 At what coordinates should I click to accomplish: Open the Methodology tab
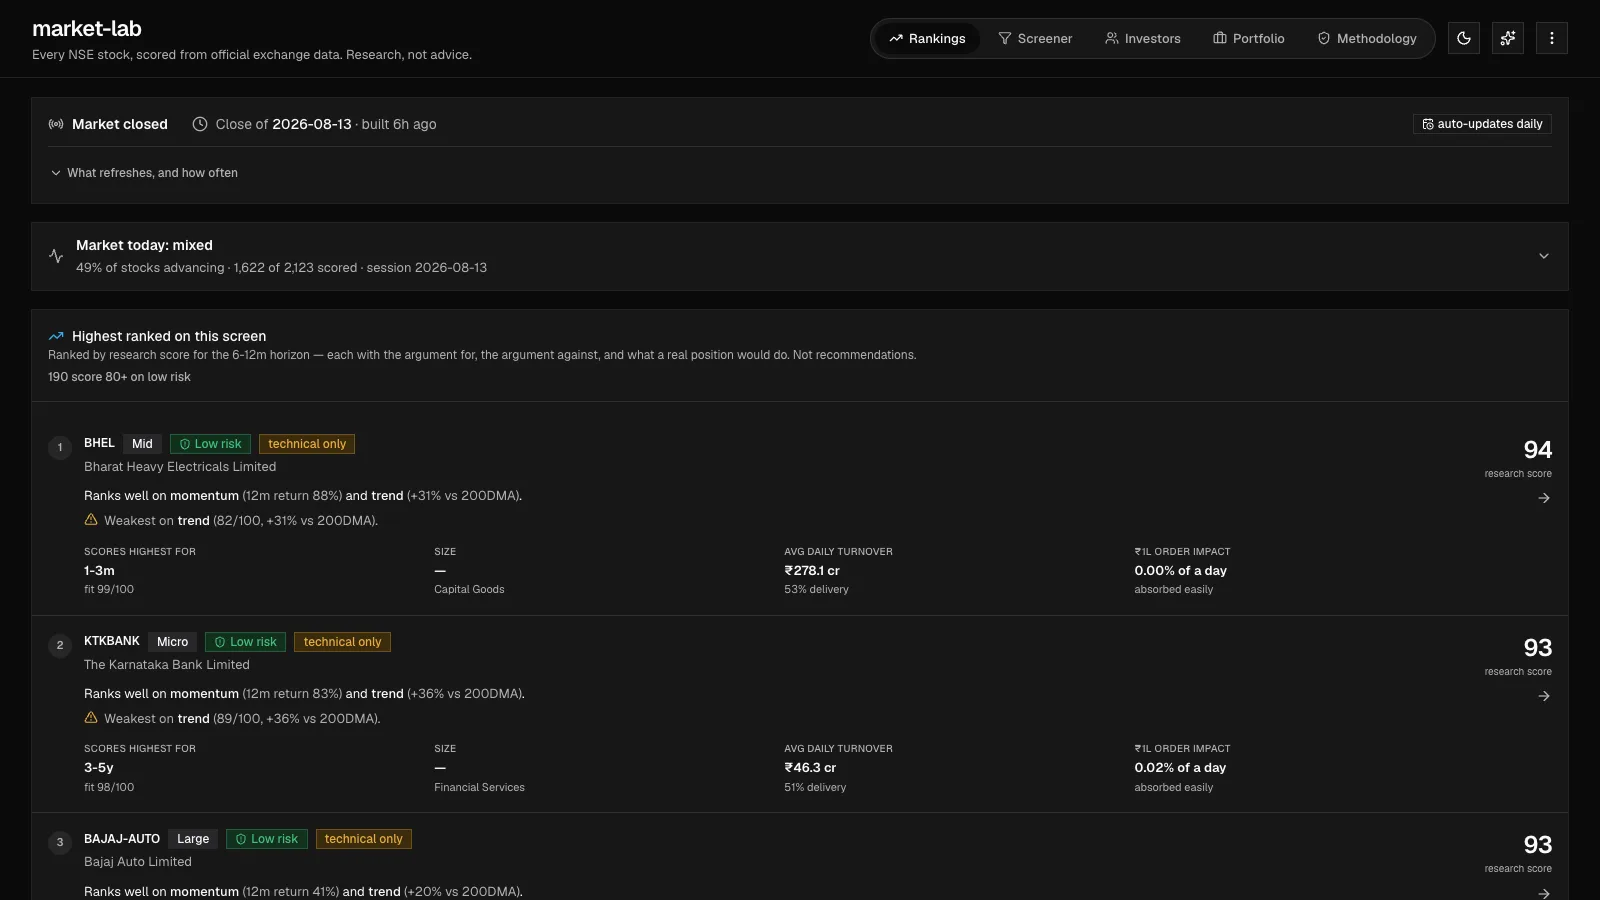point(1367,38)
